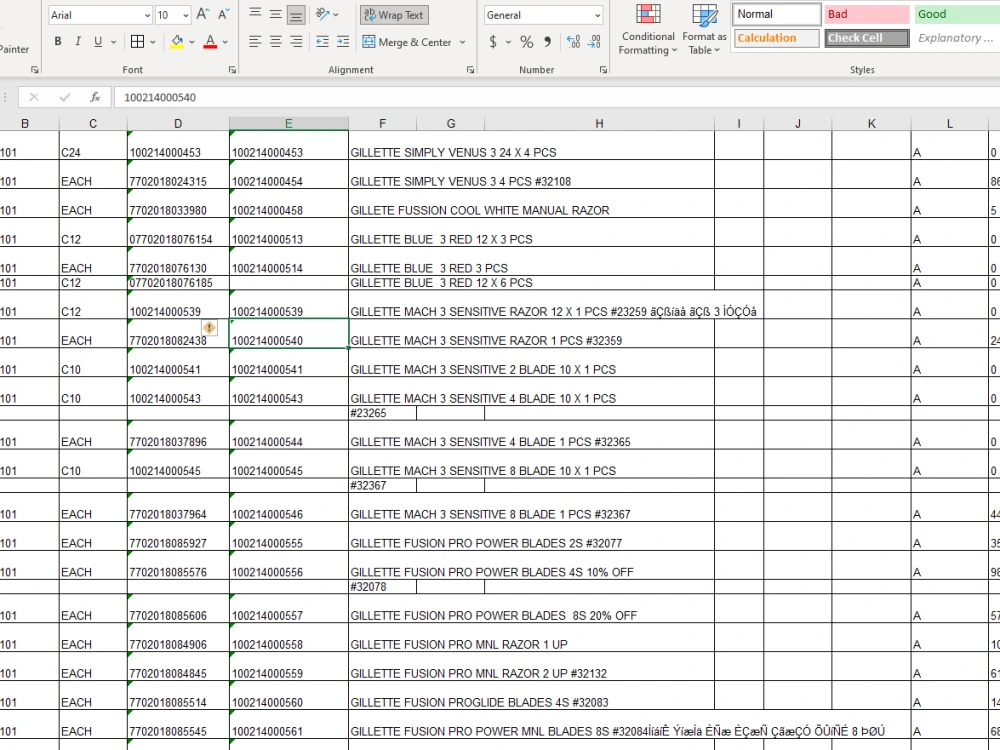Select cell 100214000561
The image size is (1000, 750).
[x=289, y=724]
